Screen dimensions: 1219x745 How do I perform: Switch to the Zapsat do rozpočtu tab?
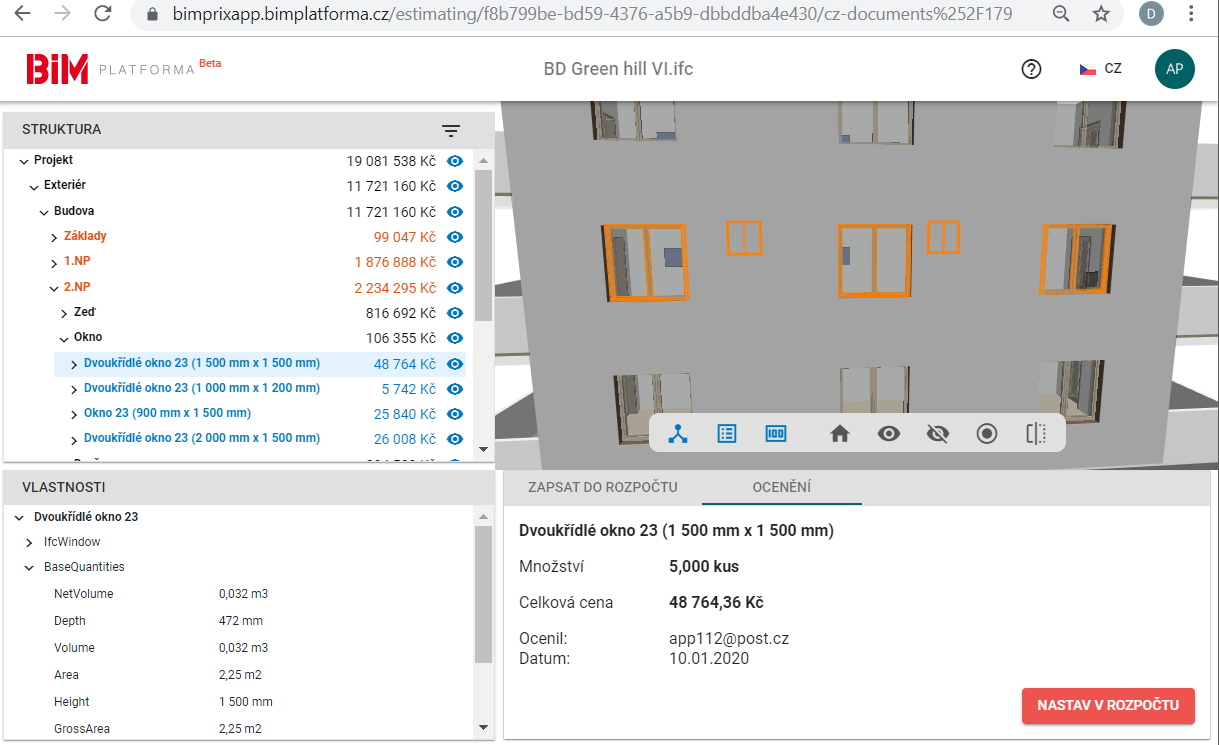602,487
